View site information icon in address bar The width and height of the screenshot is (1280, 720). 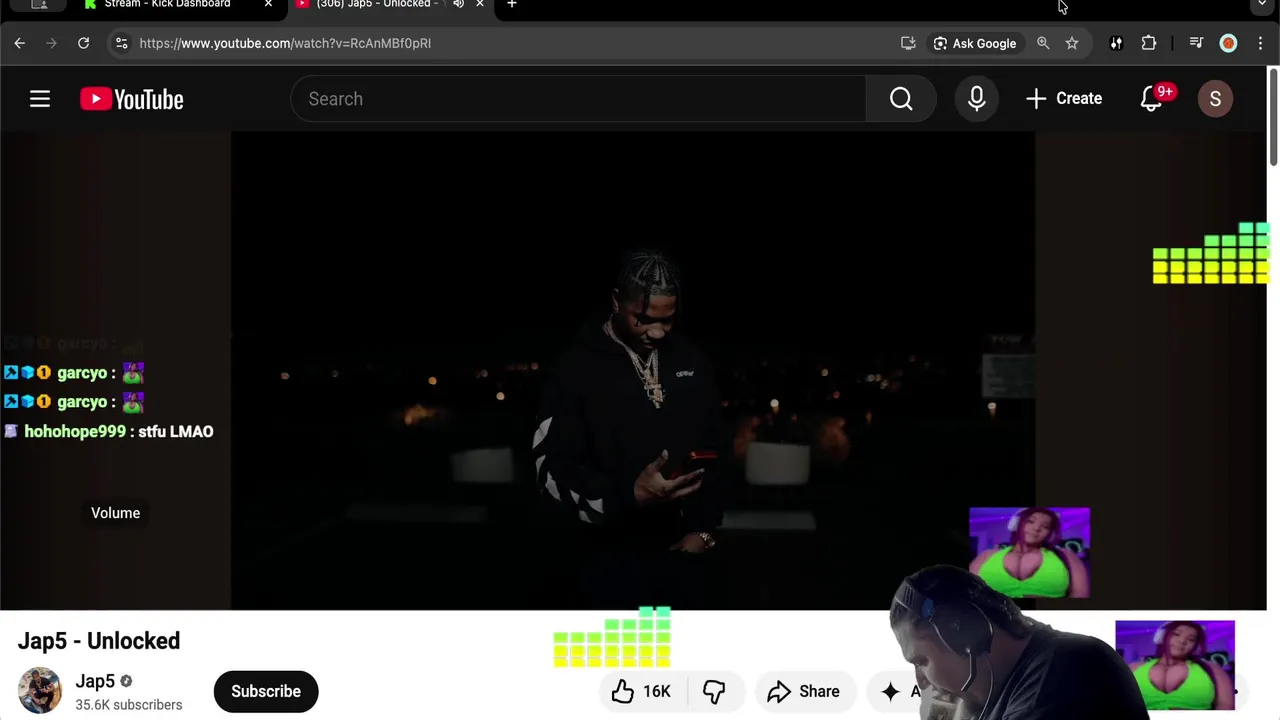pos(122,43)
